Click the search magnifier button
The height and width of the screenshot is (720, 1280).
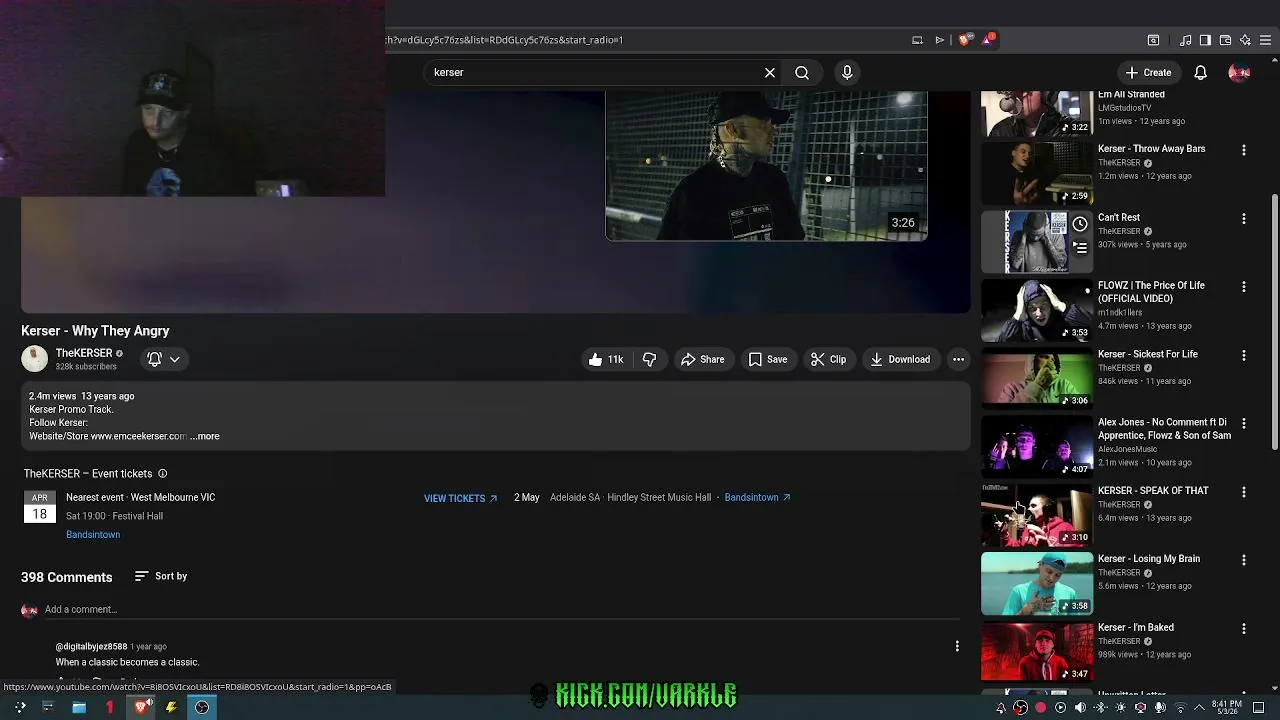point(802,72)
